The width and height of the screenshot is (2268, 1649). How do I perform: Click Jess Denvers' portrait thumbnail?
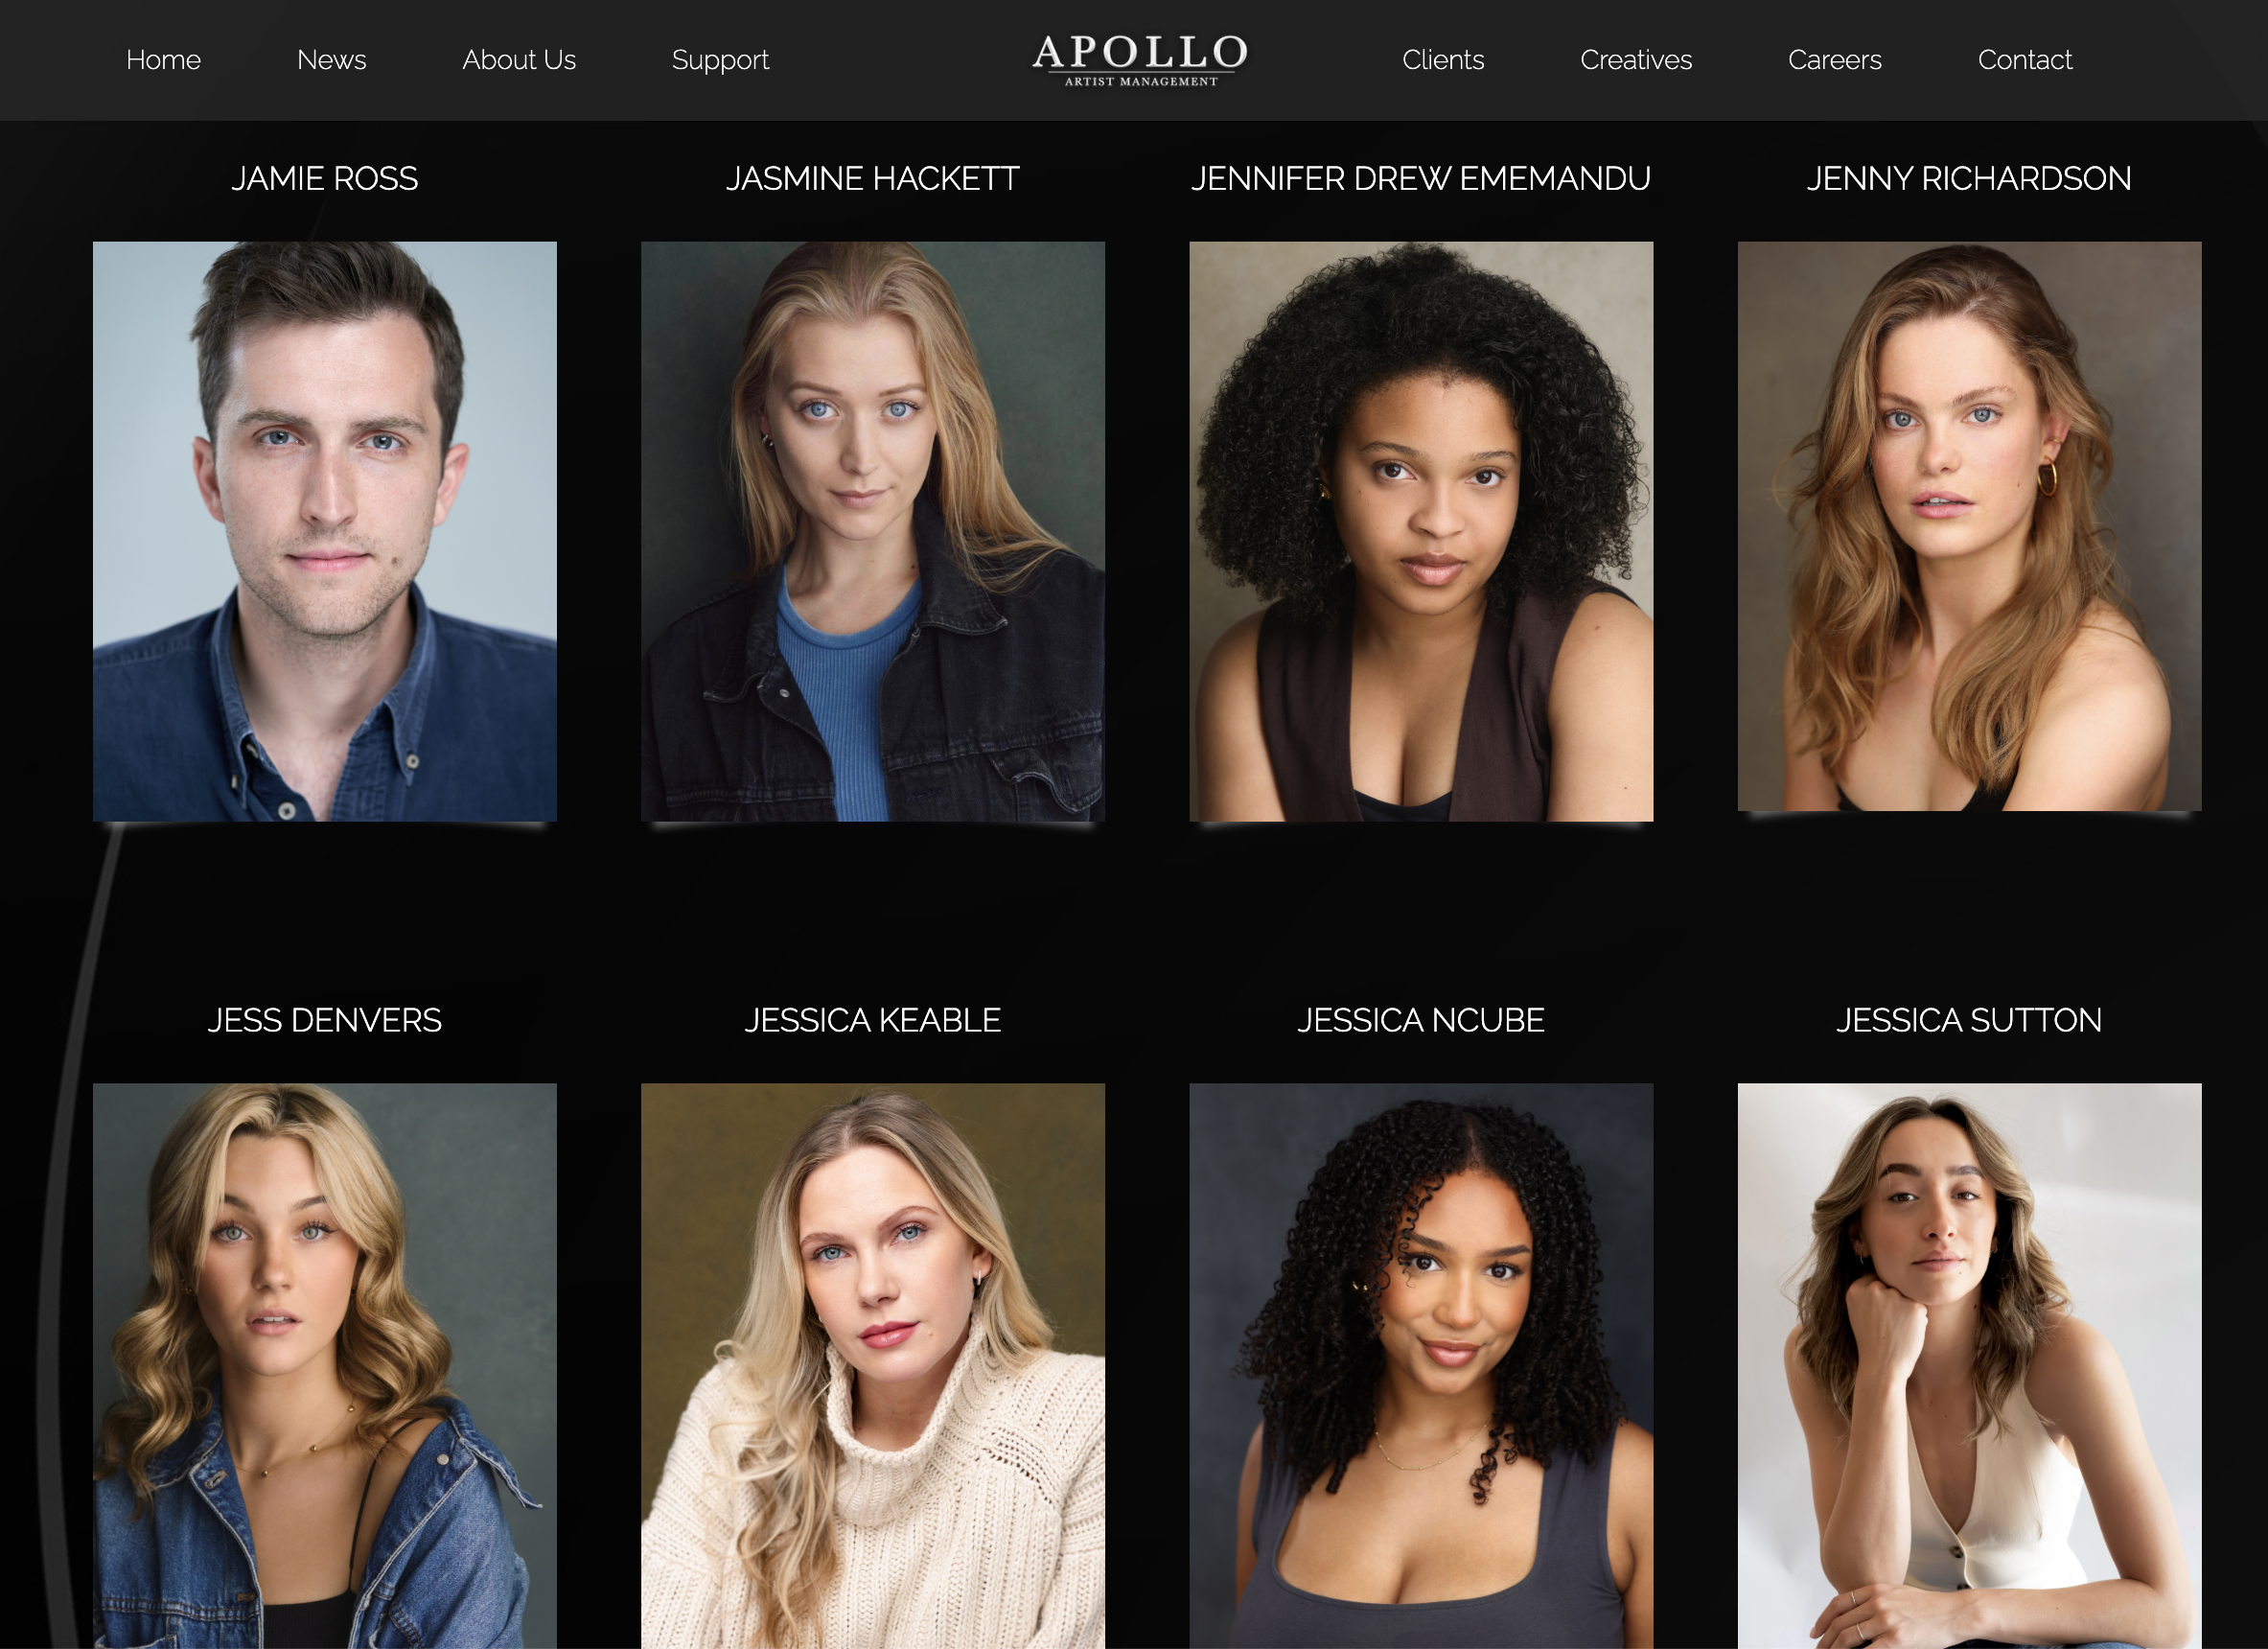[325, 1366]
